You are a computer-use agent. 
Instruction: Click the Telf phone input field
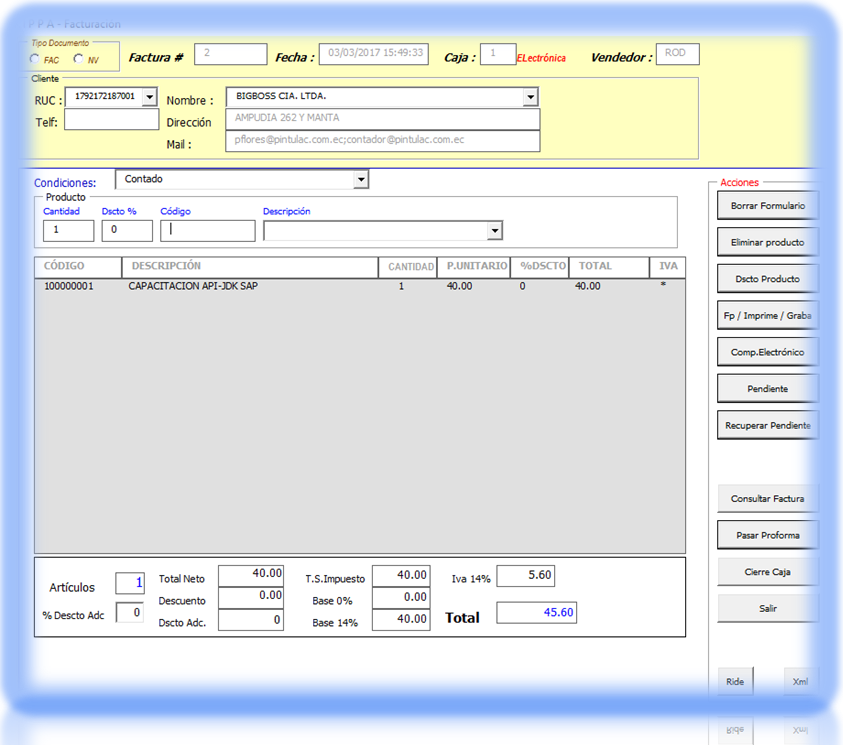(x=111, y=121)
